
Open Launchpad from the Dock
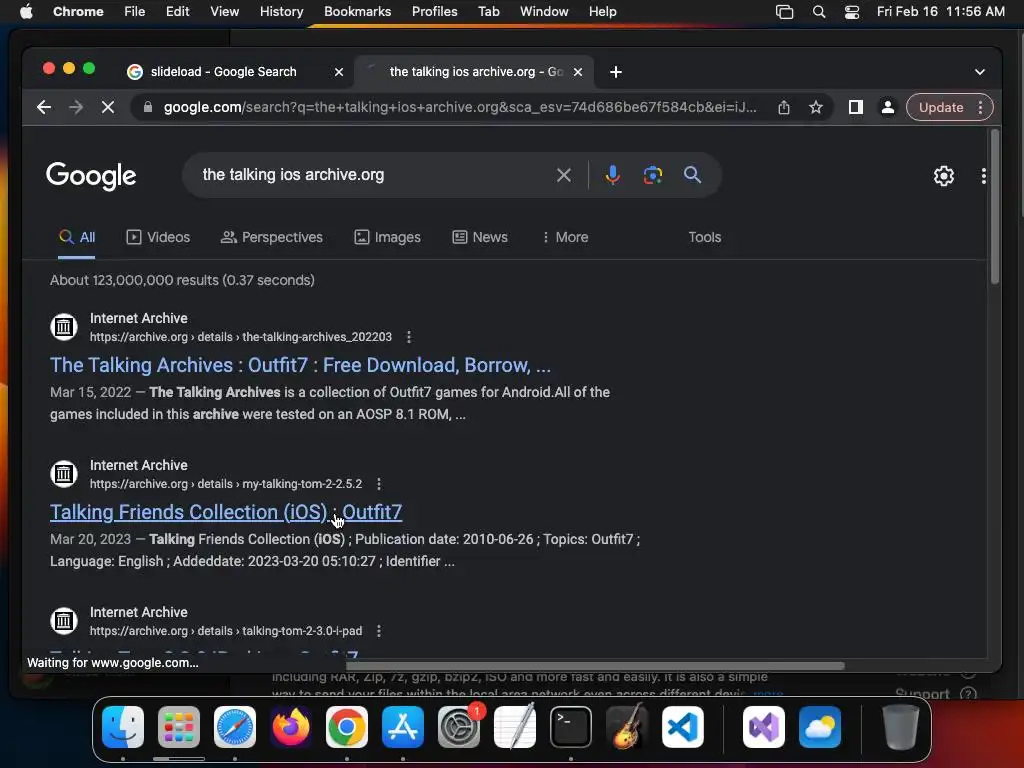[x=179, y=727]
